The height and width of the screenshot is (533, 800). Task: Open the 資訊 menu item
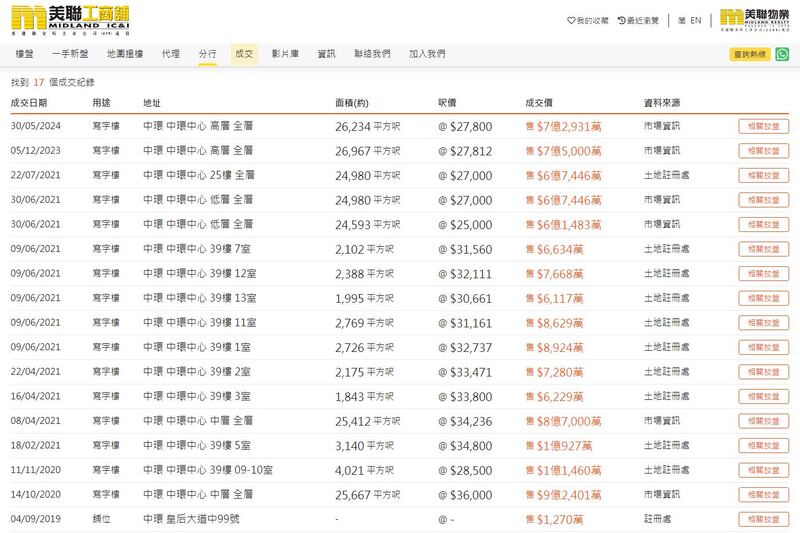click(x=327, y=54)
